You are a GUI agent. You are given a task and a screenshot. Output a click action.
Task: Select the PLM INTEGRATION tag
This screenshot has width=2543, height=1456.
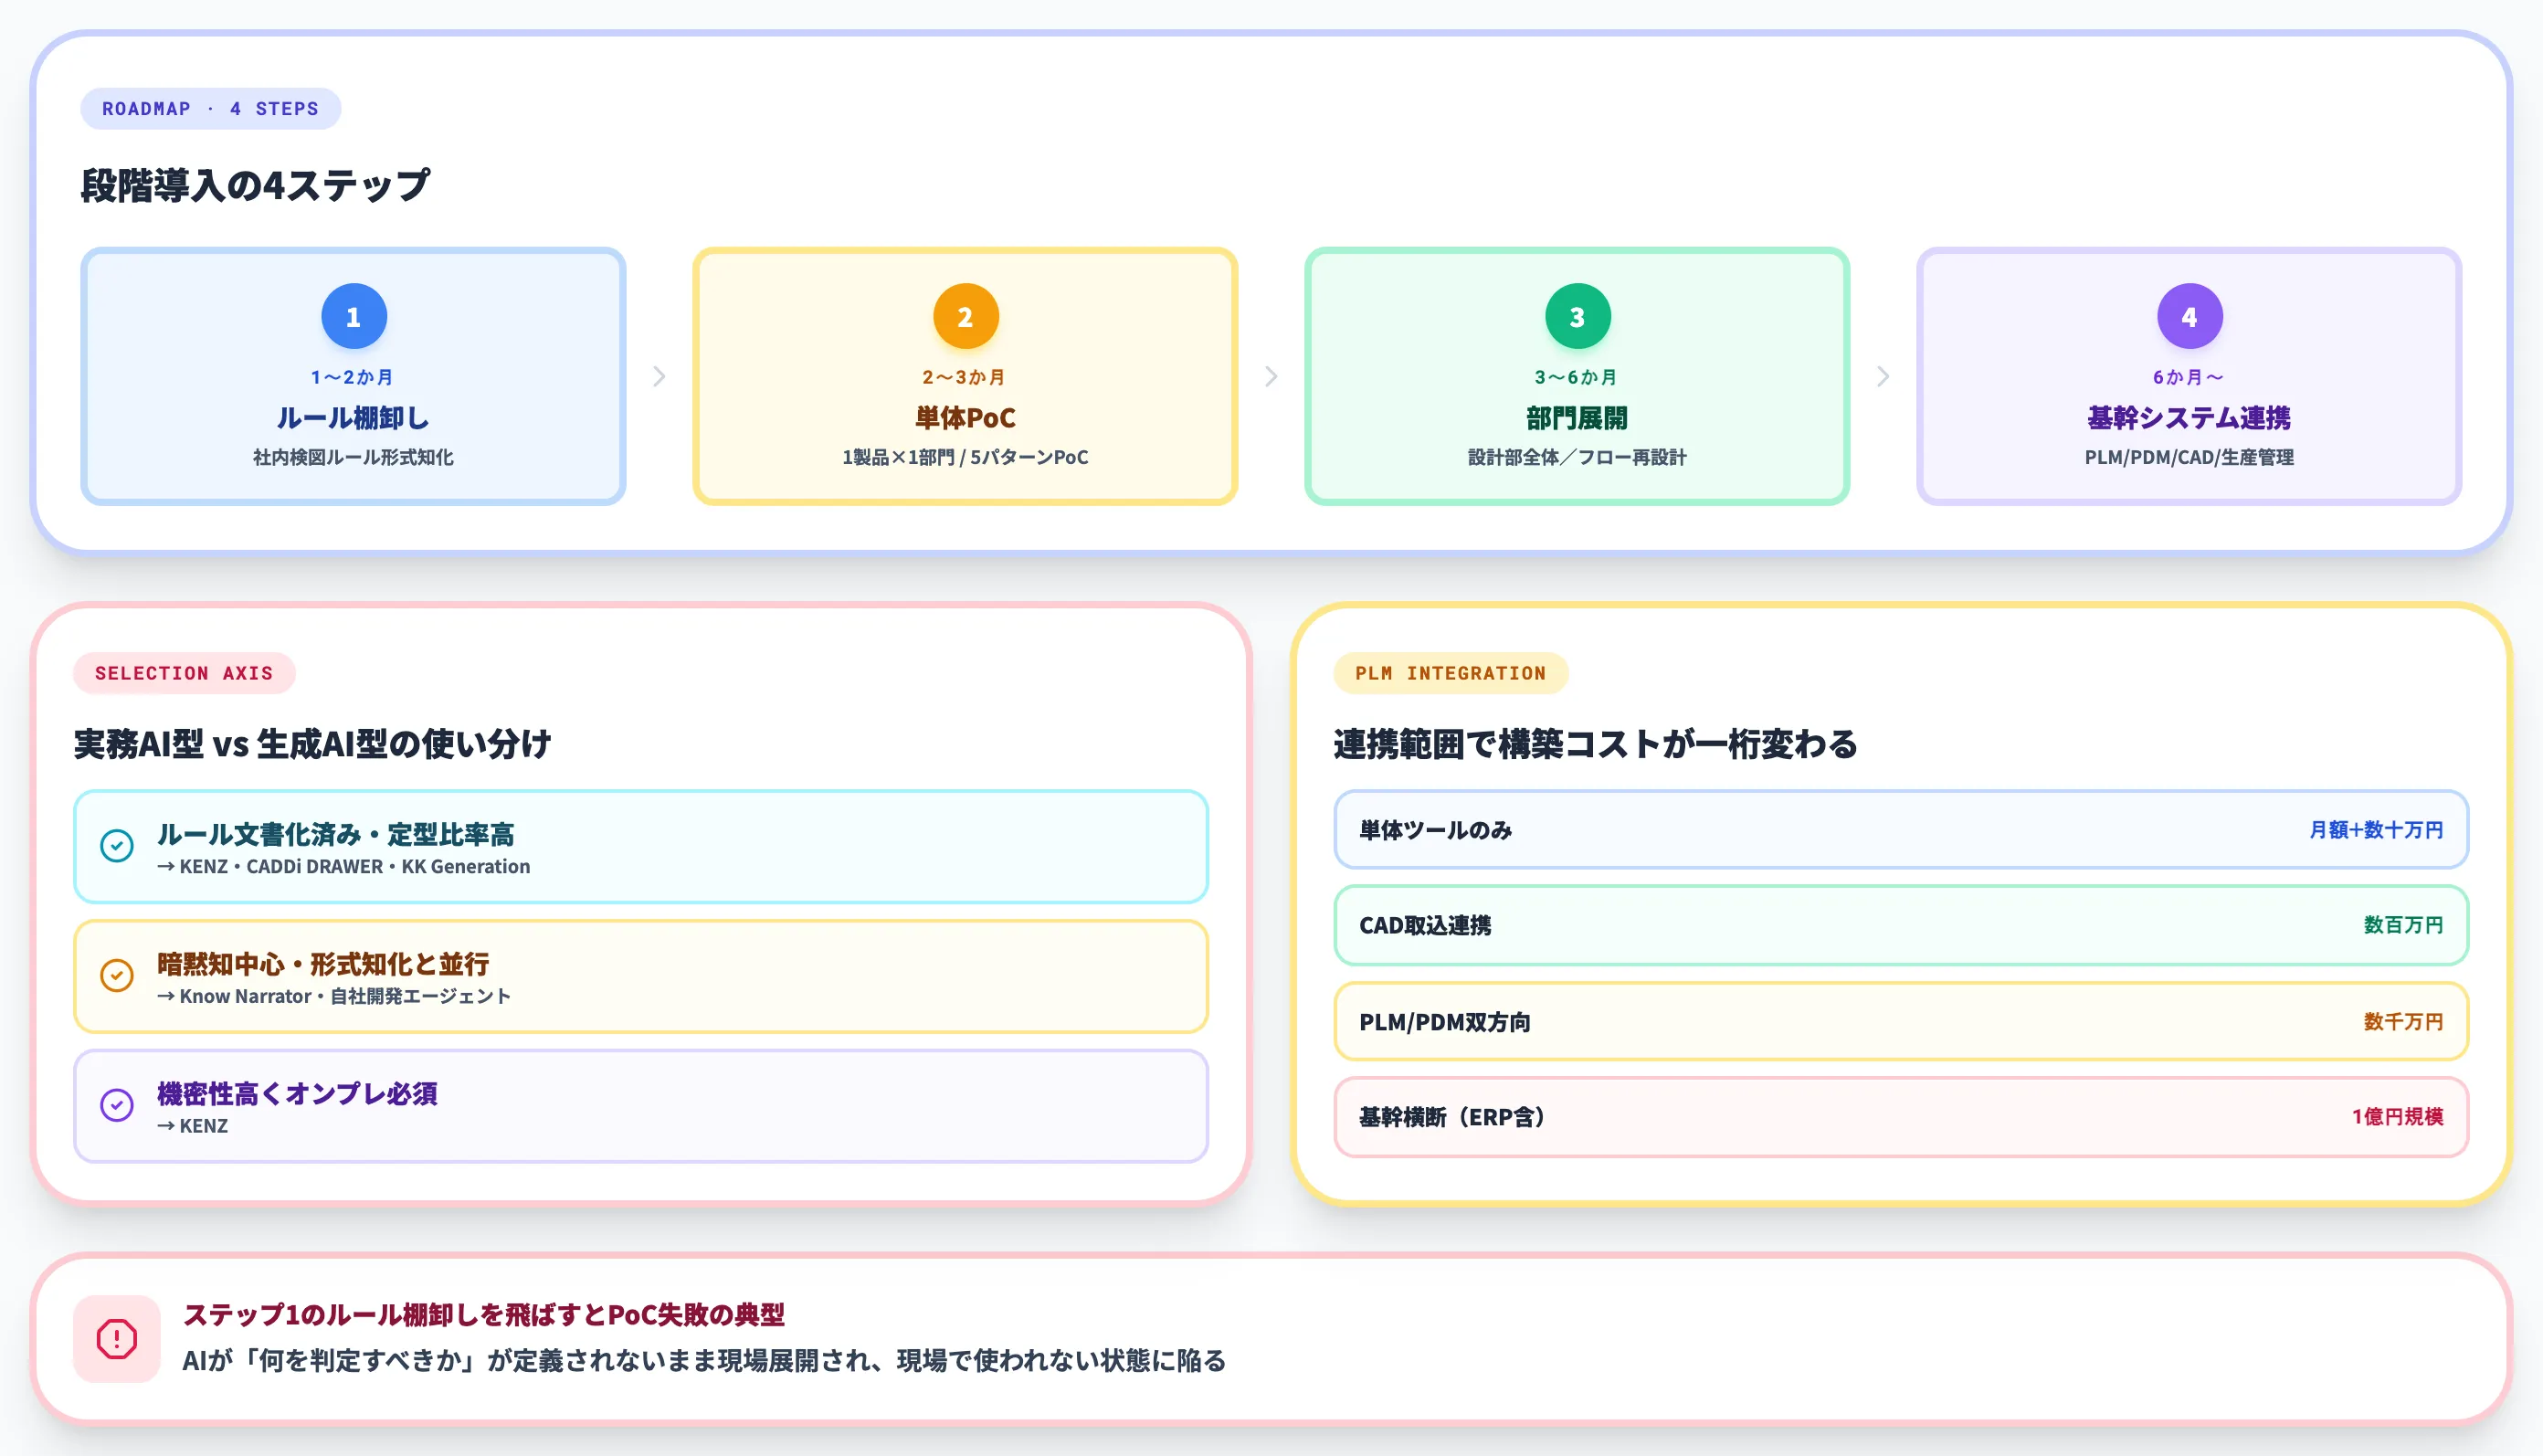1450,673
